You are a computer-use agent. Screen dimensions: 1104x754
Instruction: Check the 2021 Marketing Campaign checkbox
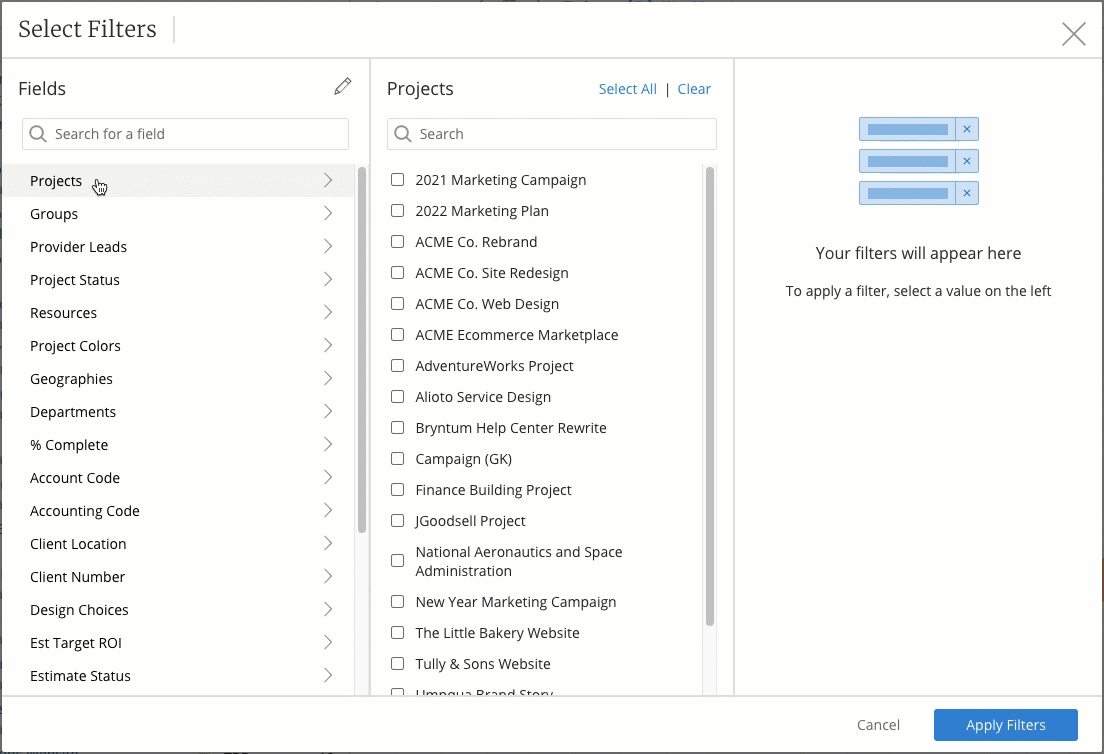coord(397,179)
